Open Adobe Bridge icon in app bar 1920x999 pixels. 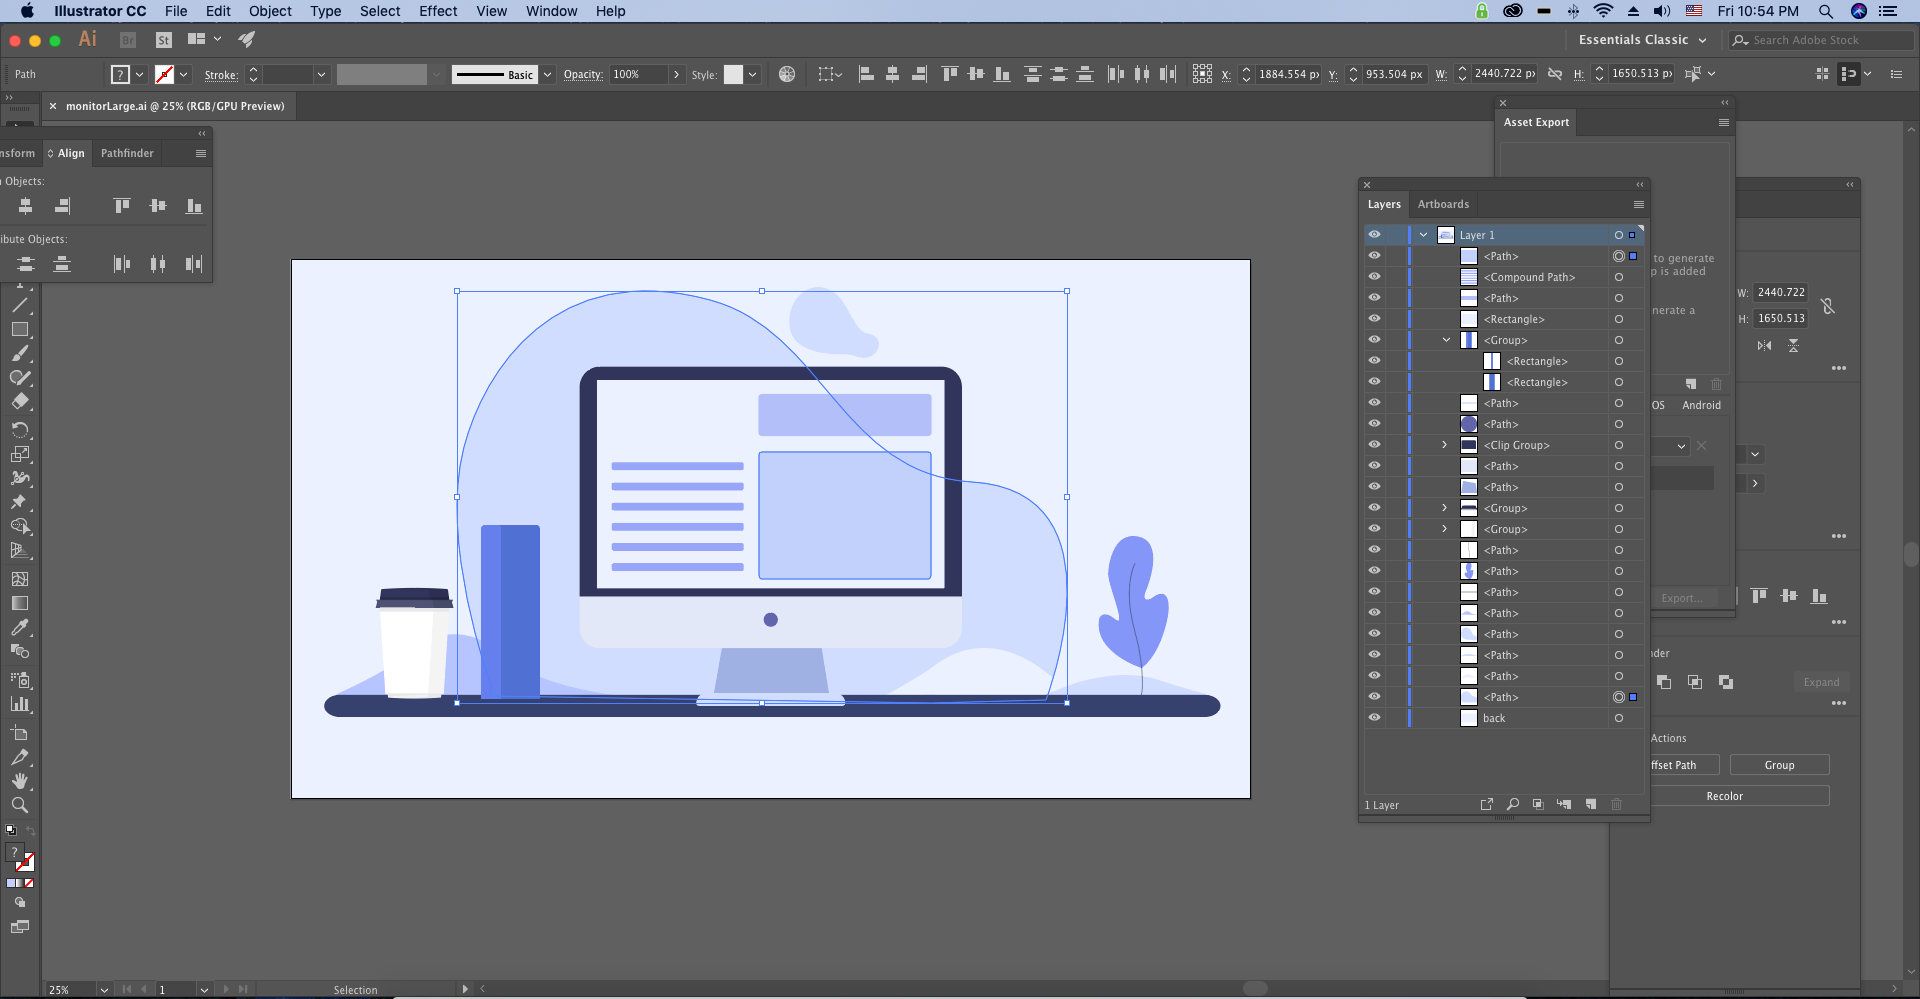pos(128,40)
